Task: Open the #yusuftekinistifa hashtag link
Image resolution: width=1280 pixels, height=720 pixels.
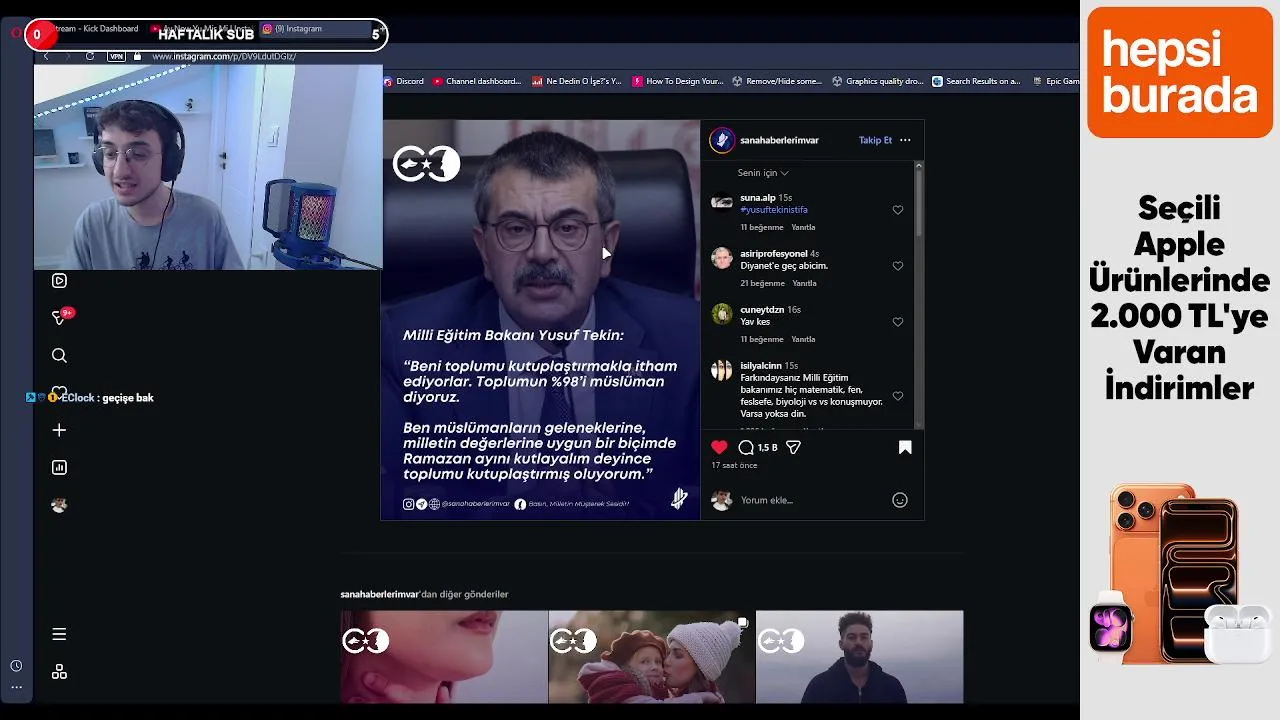Action: pyautogui.click(x=774, y=210)
